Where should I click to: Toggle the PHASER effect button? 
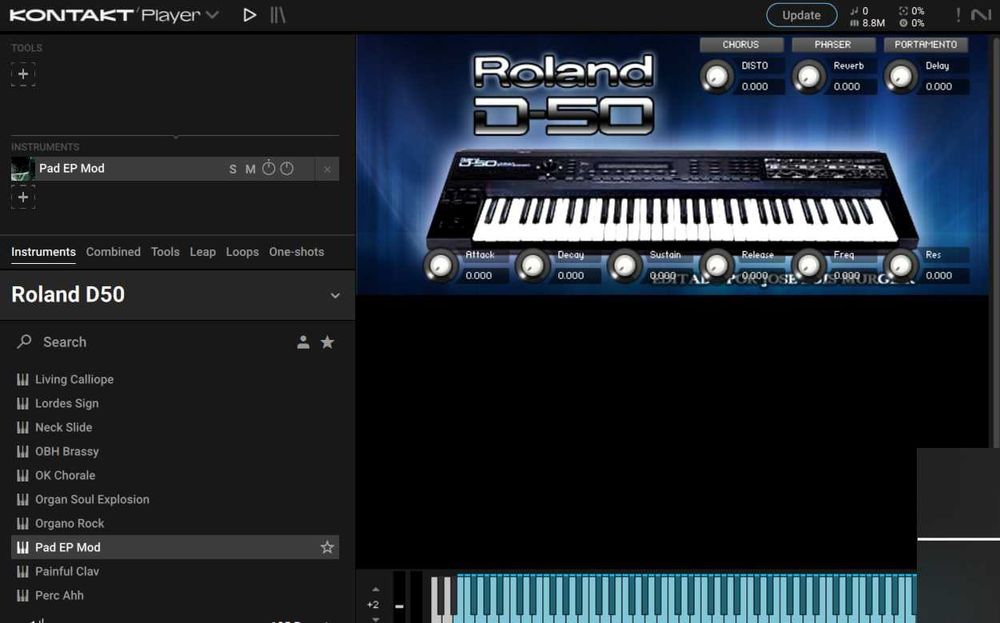[x=833, y=45]
